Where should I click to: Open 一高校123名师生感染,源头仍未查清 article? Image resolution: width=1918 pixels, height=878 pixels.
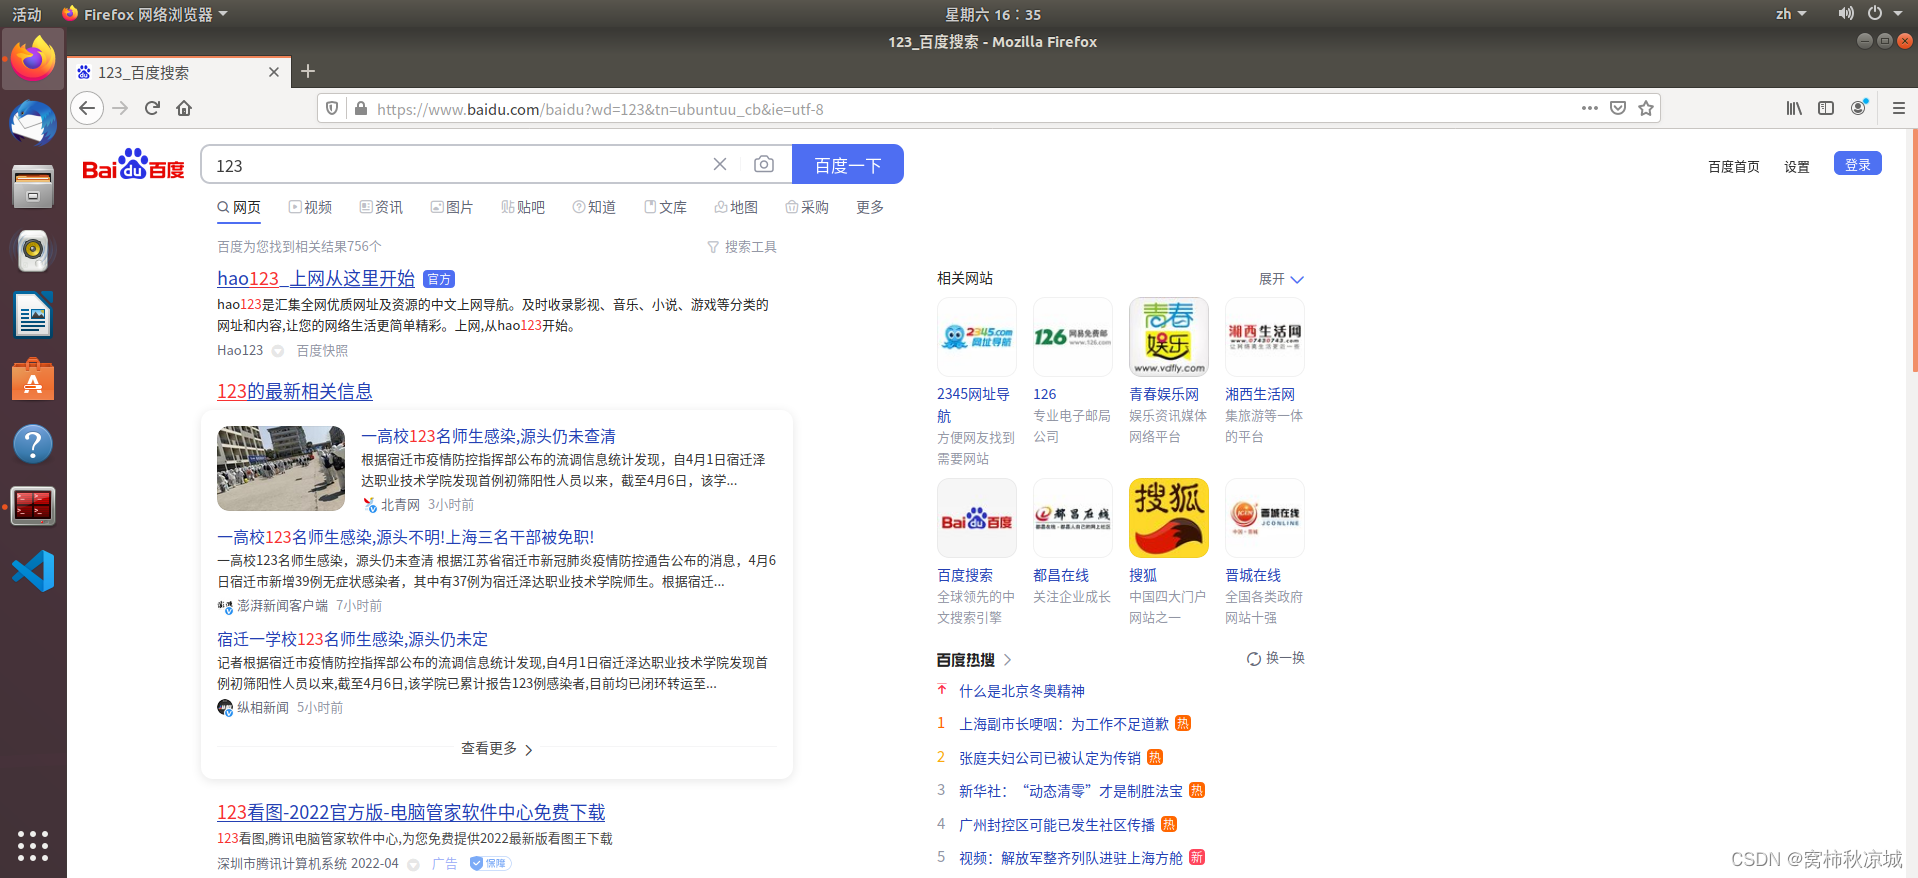coord(488,436)
